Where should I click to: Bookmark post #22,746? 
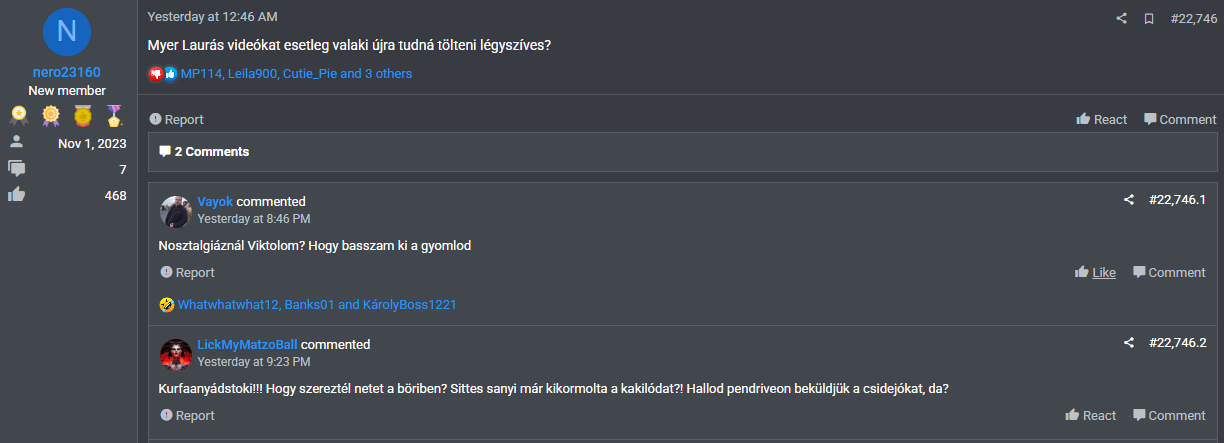click(x=1149, y=18)
